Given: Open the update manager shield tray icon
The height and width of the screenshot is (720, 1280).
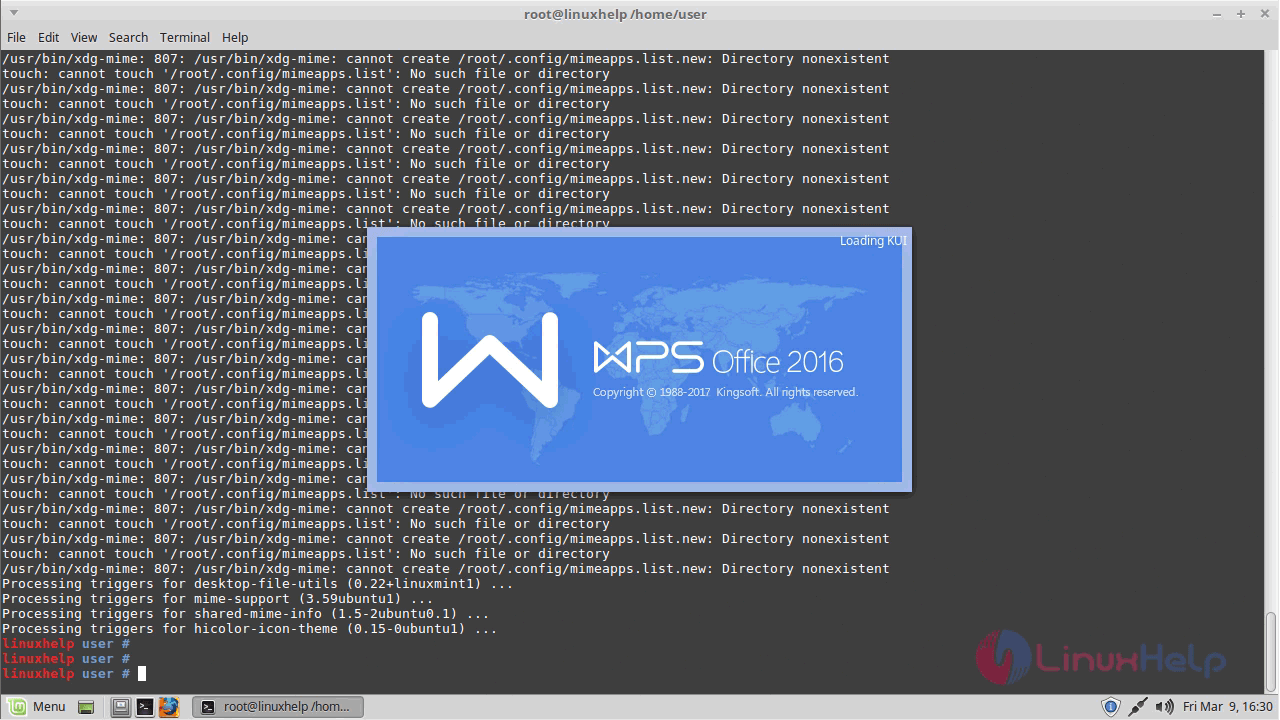Looking at the screenshot, I should (x=1110, y=707).
